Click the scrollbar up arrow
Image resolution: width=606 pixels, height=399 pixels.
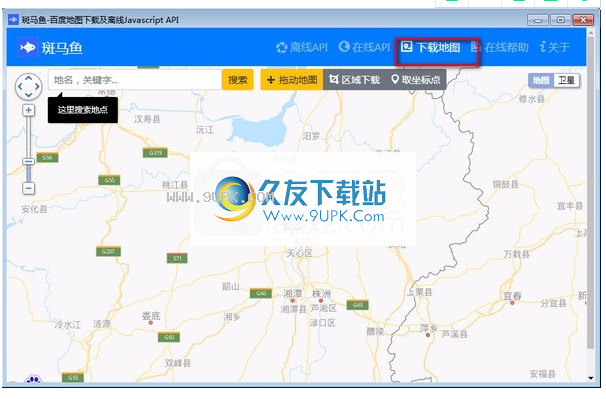coord(590,33)
